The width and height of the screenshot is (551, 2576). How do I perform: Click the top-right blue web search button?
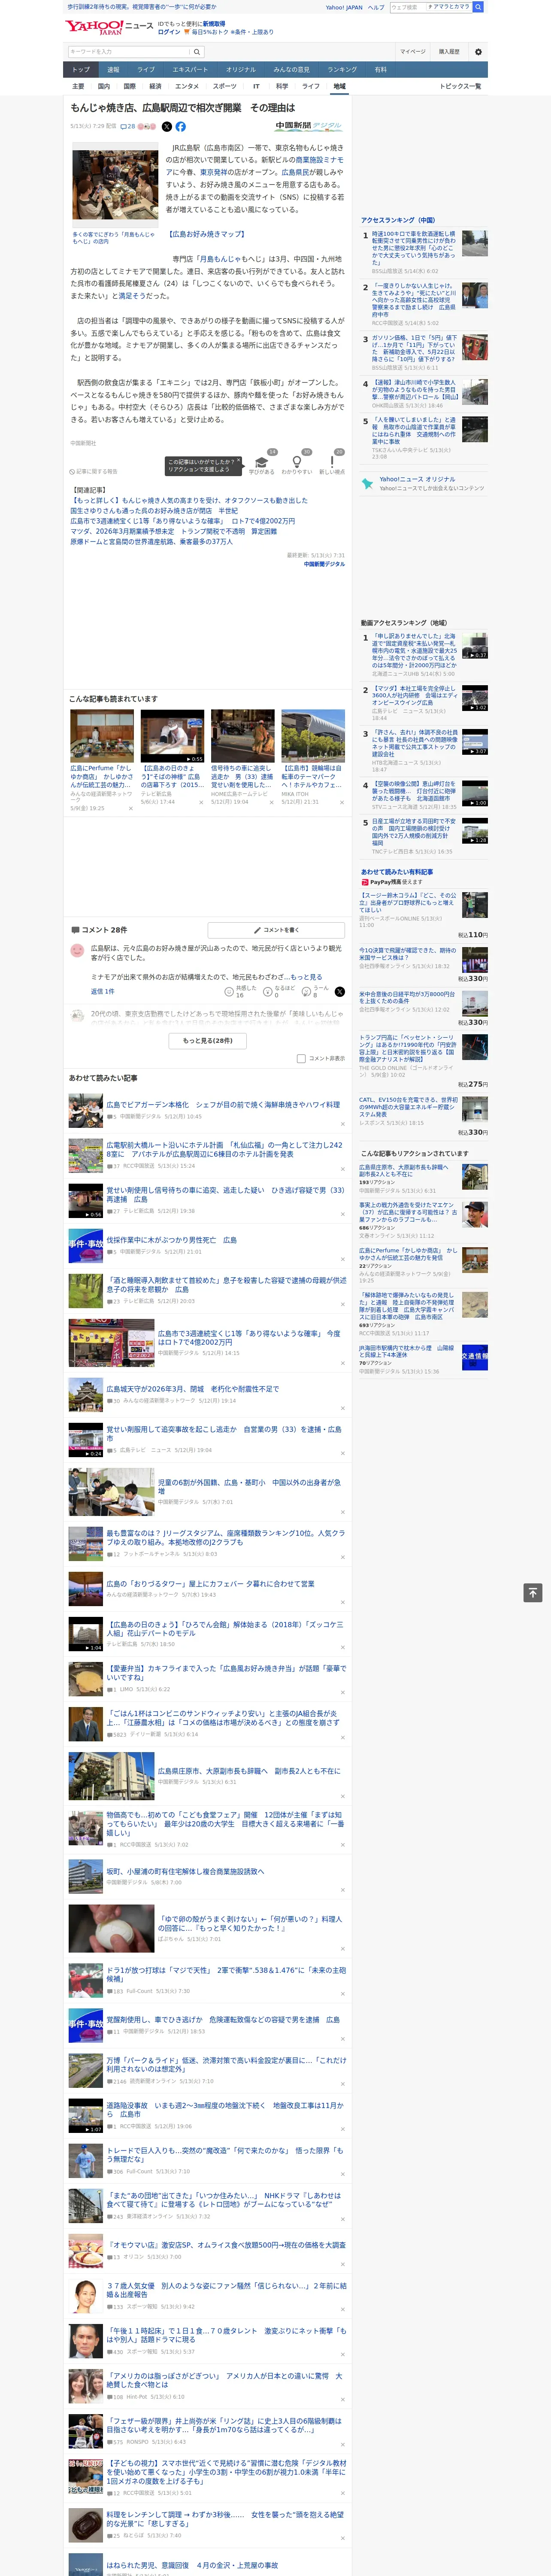(478, 7)
